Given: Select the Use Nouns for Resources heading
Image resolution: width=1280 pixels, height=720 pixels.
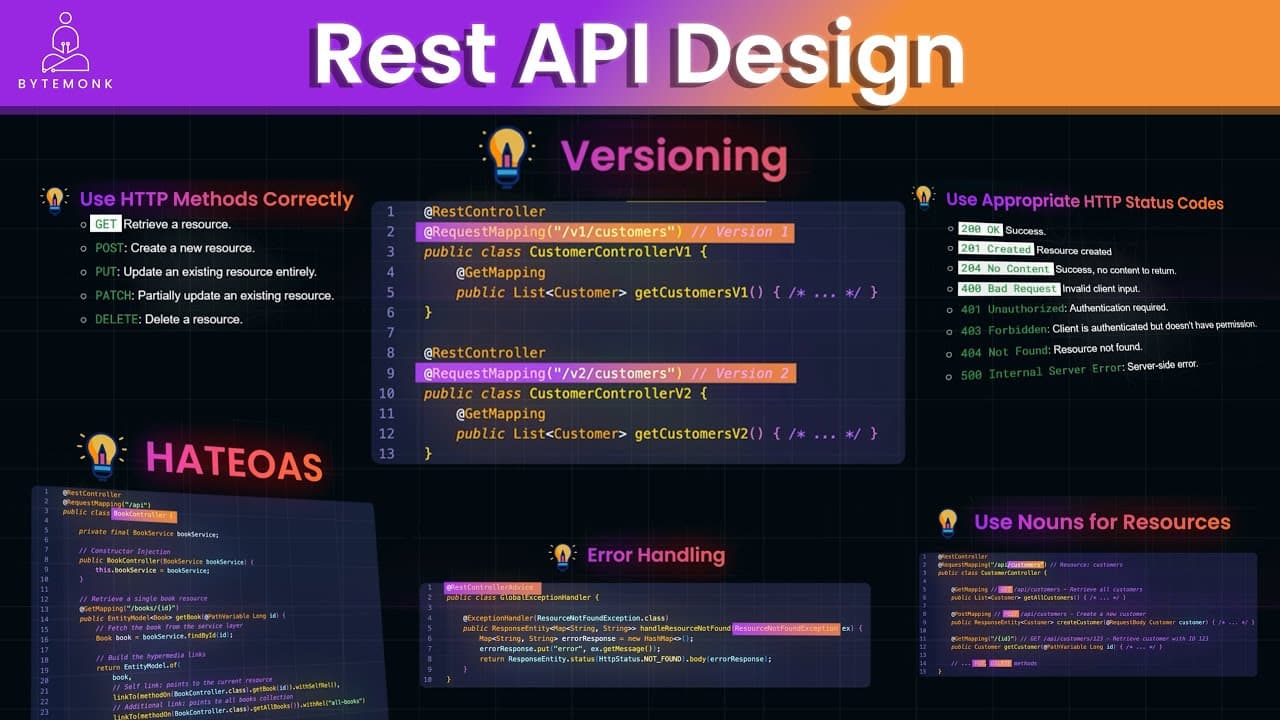Looking at the screenshot, I should [x=1102, y=522].
